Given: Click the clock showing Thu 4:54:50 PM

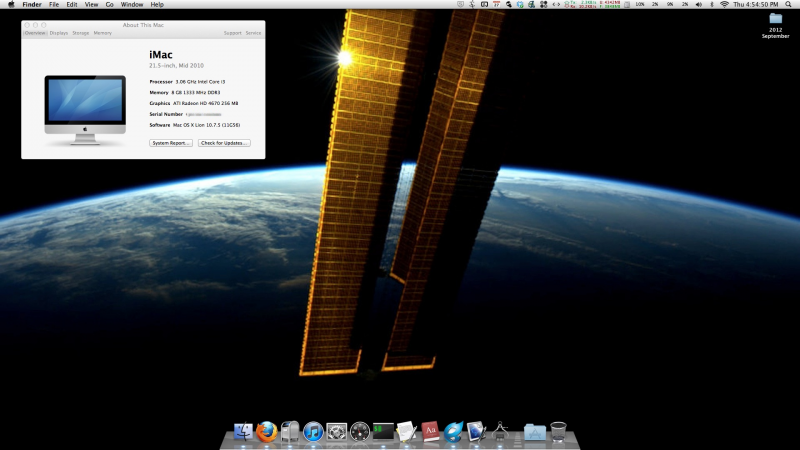Looking at the screenshot, I should (756, 4).
